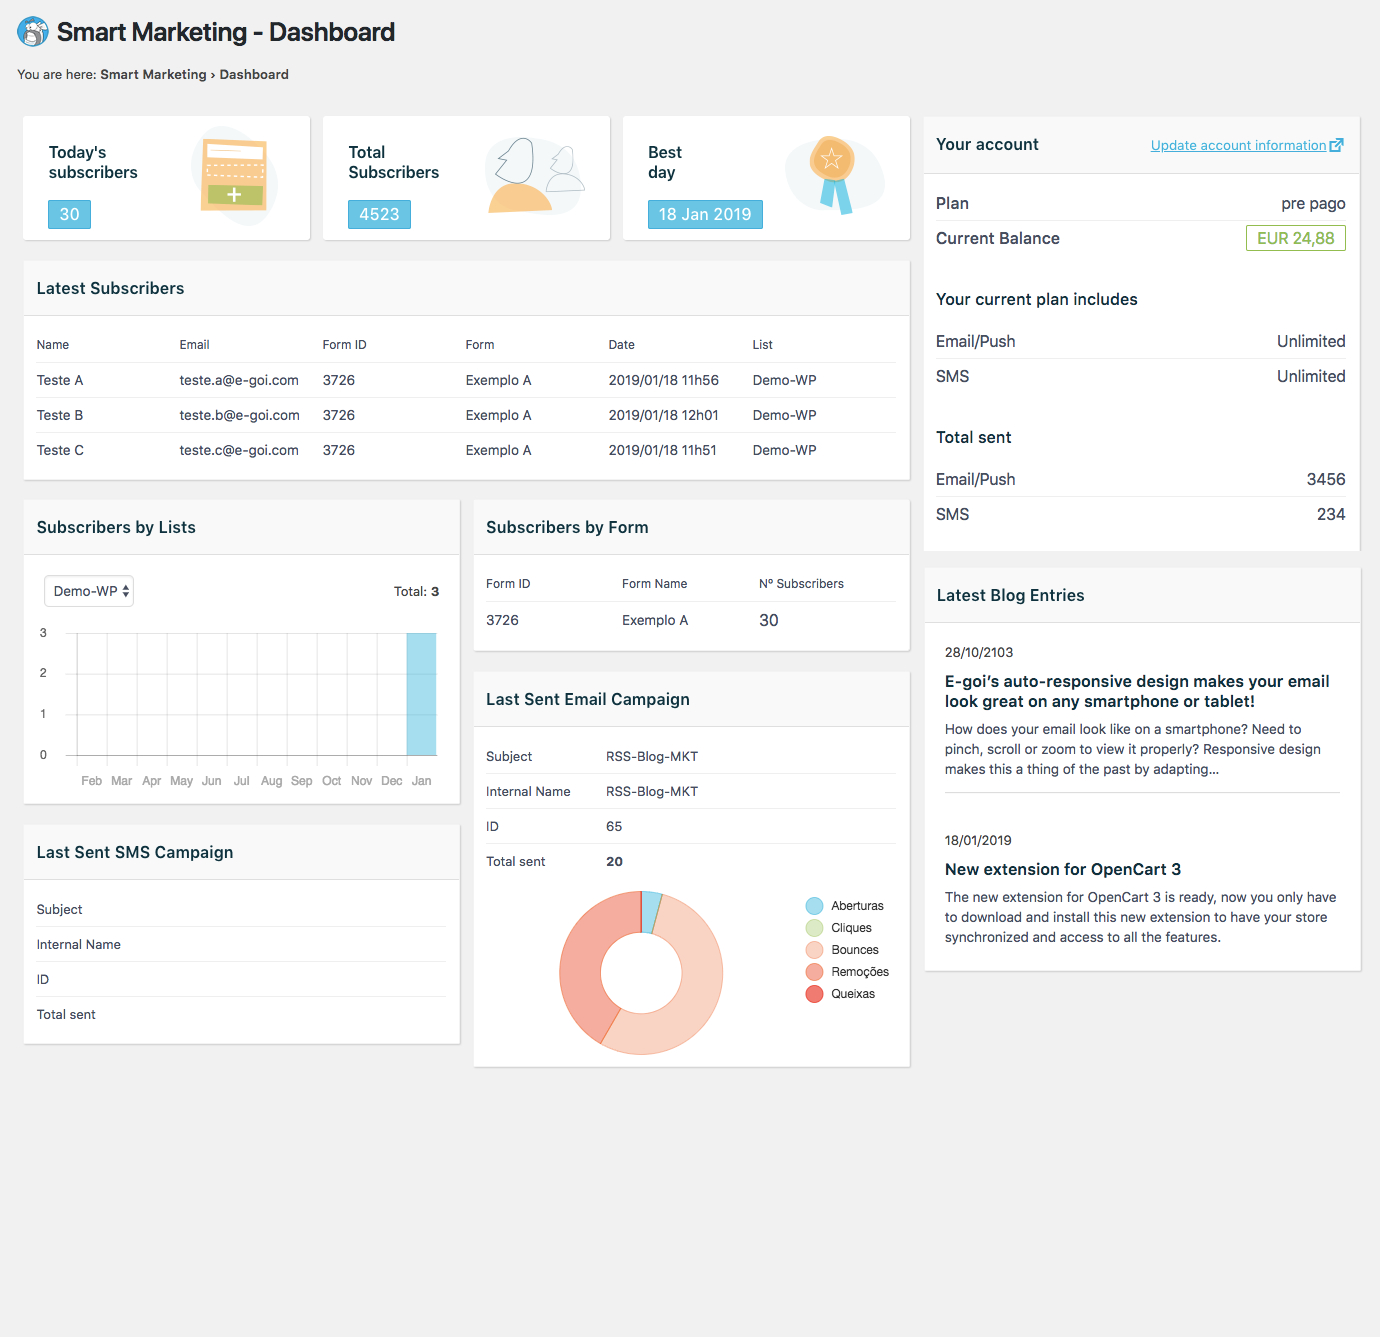The width and height of the screenshot is (1380, 1337).
Task: Click the Latest Blog Entries heading
Action: tap(1010, 595)
